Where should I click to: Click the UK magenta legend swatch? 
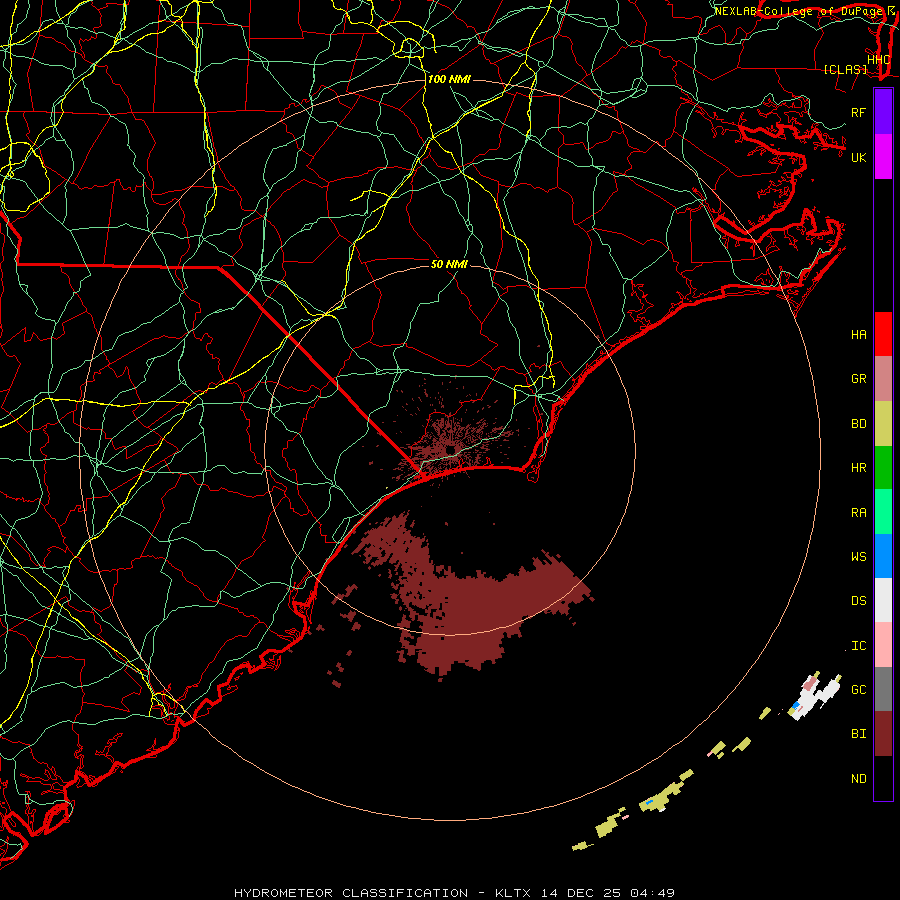883,157
